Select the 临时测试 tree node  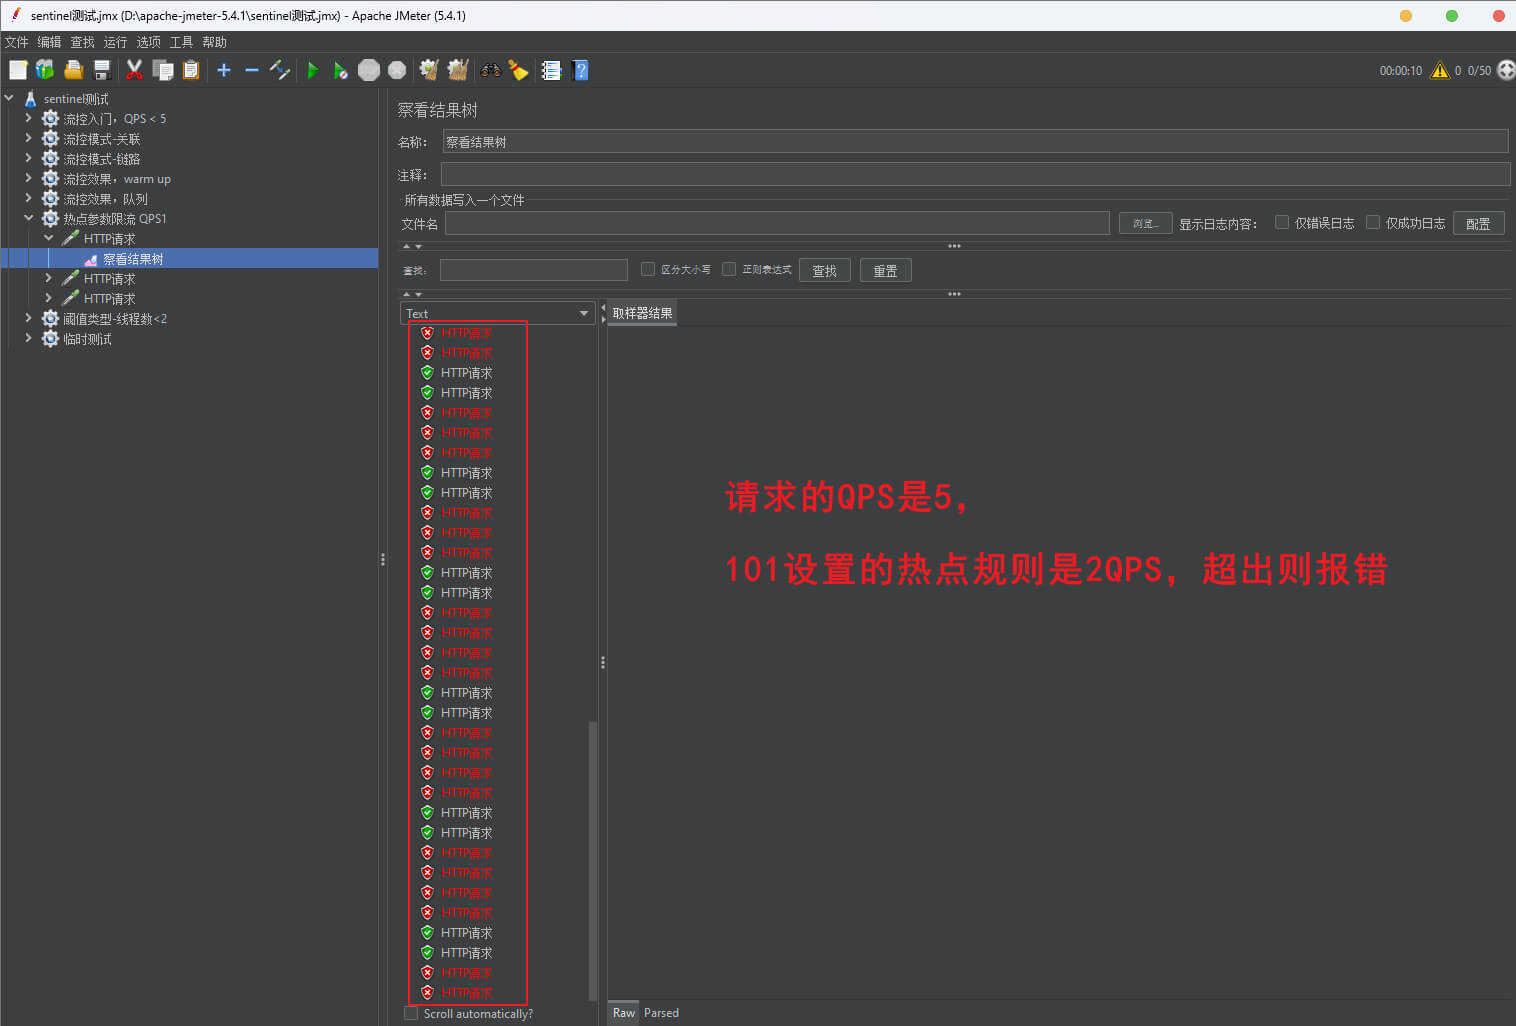click(87, 338)
